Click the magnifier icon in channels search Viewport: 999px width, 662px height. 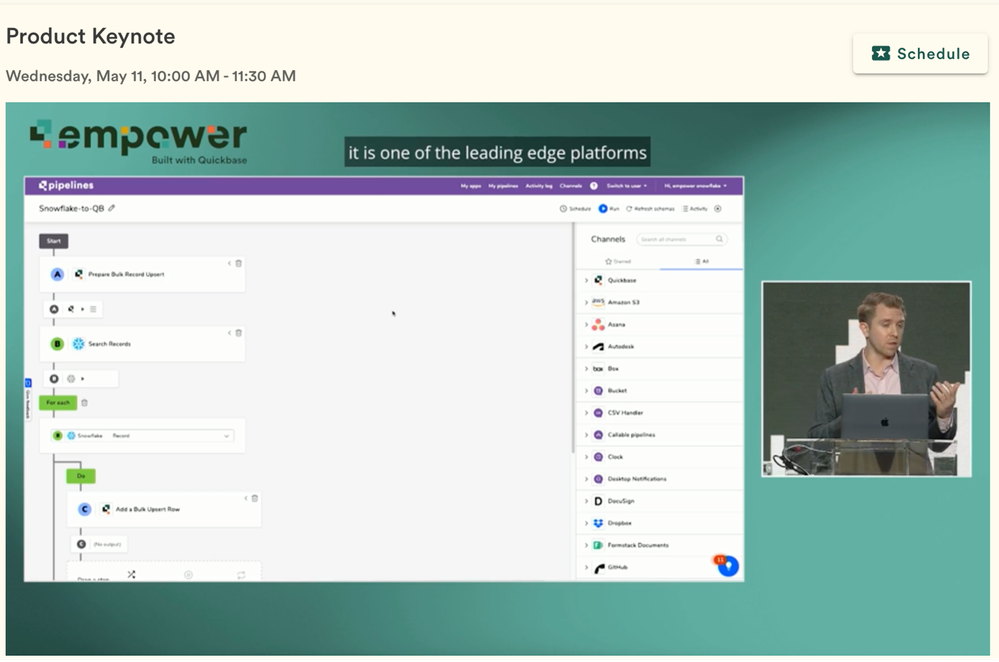719,239
